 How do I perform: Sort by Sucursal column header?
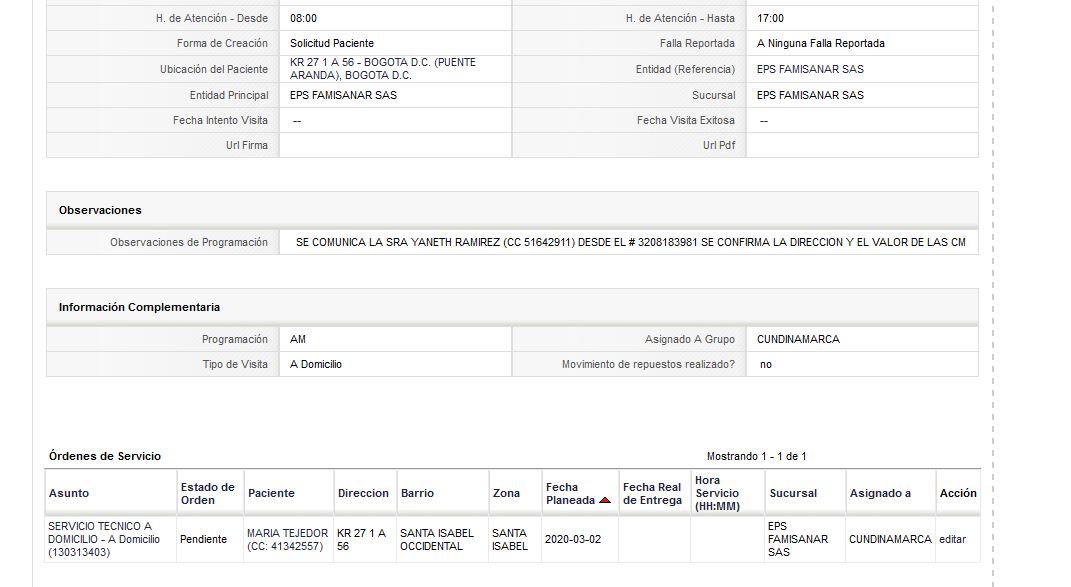tap(793, 493)
